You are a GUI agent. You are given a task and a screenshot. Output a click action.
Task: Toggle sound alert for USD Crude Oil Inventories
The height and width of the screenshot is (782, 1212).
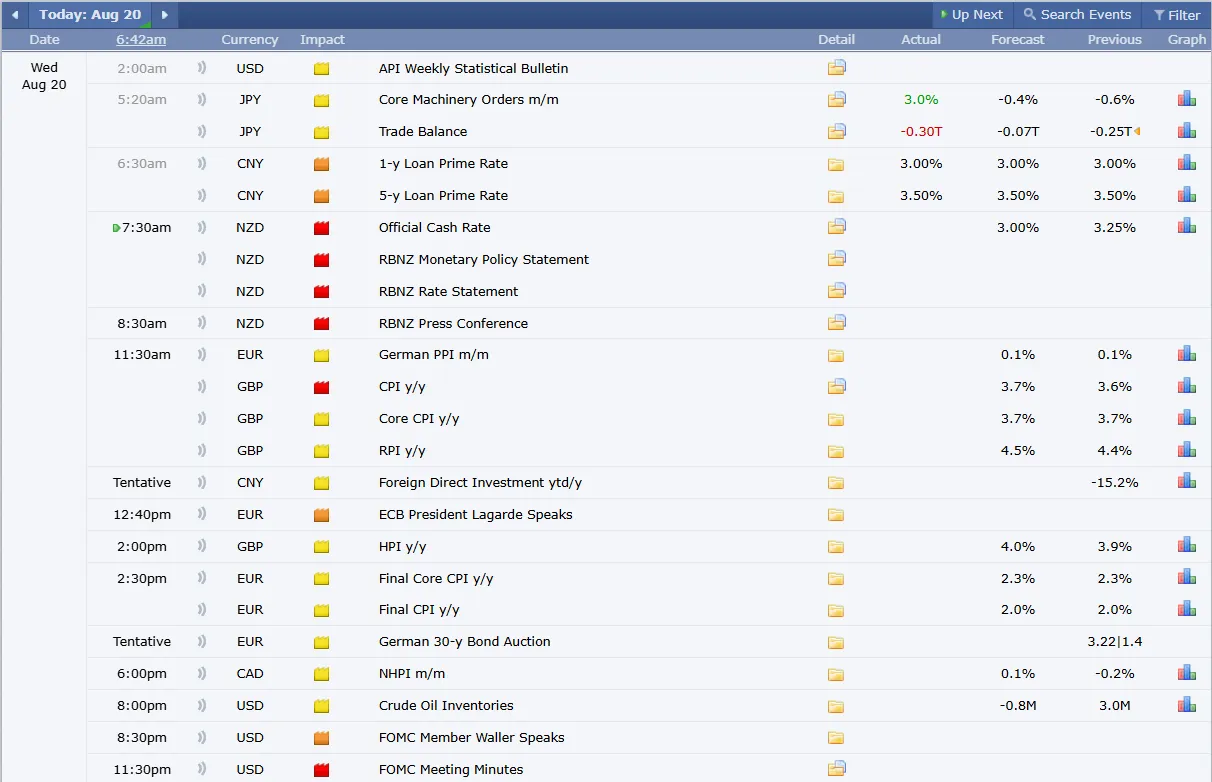point(202,705)
